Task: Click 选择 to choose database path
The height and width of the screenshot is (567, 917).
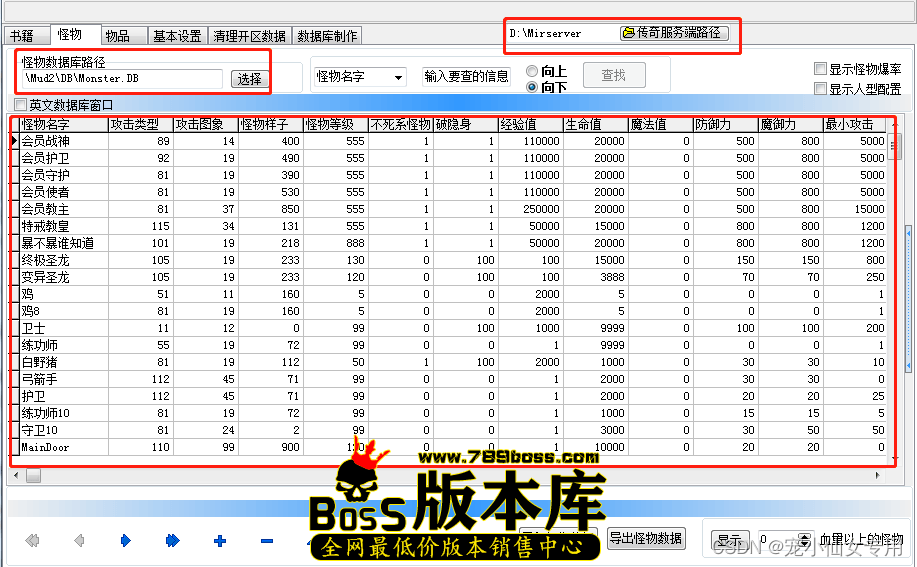Action: click(x=249, y=79)
